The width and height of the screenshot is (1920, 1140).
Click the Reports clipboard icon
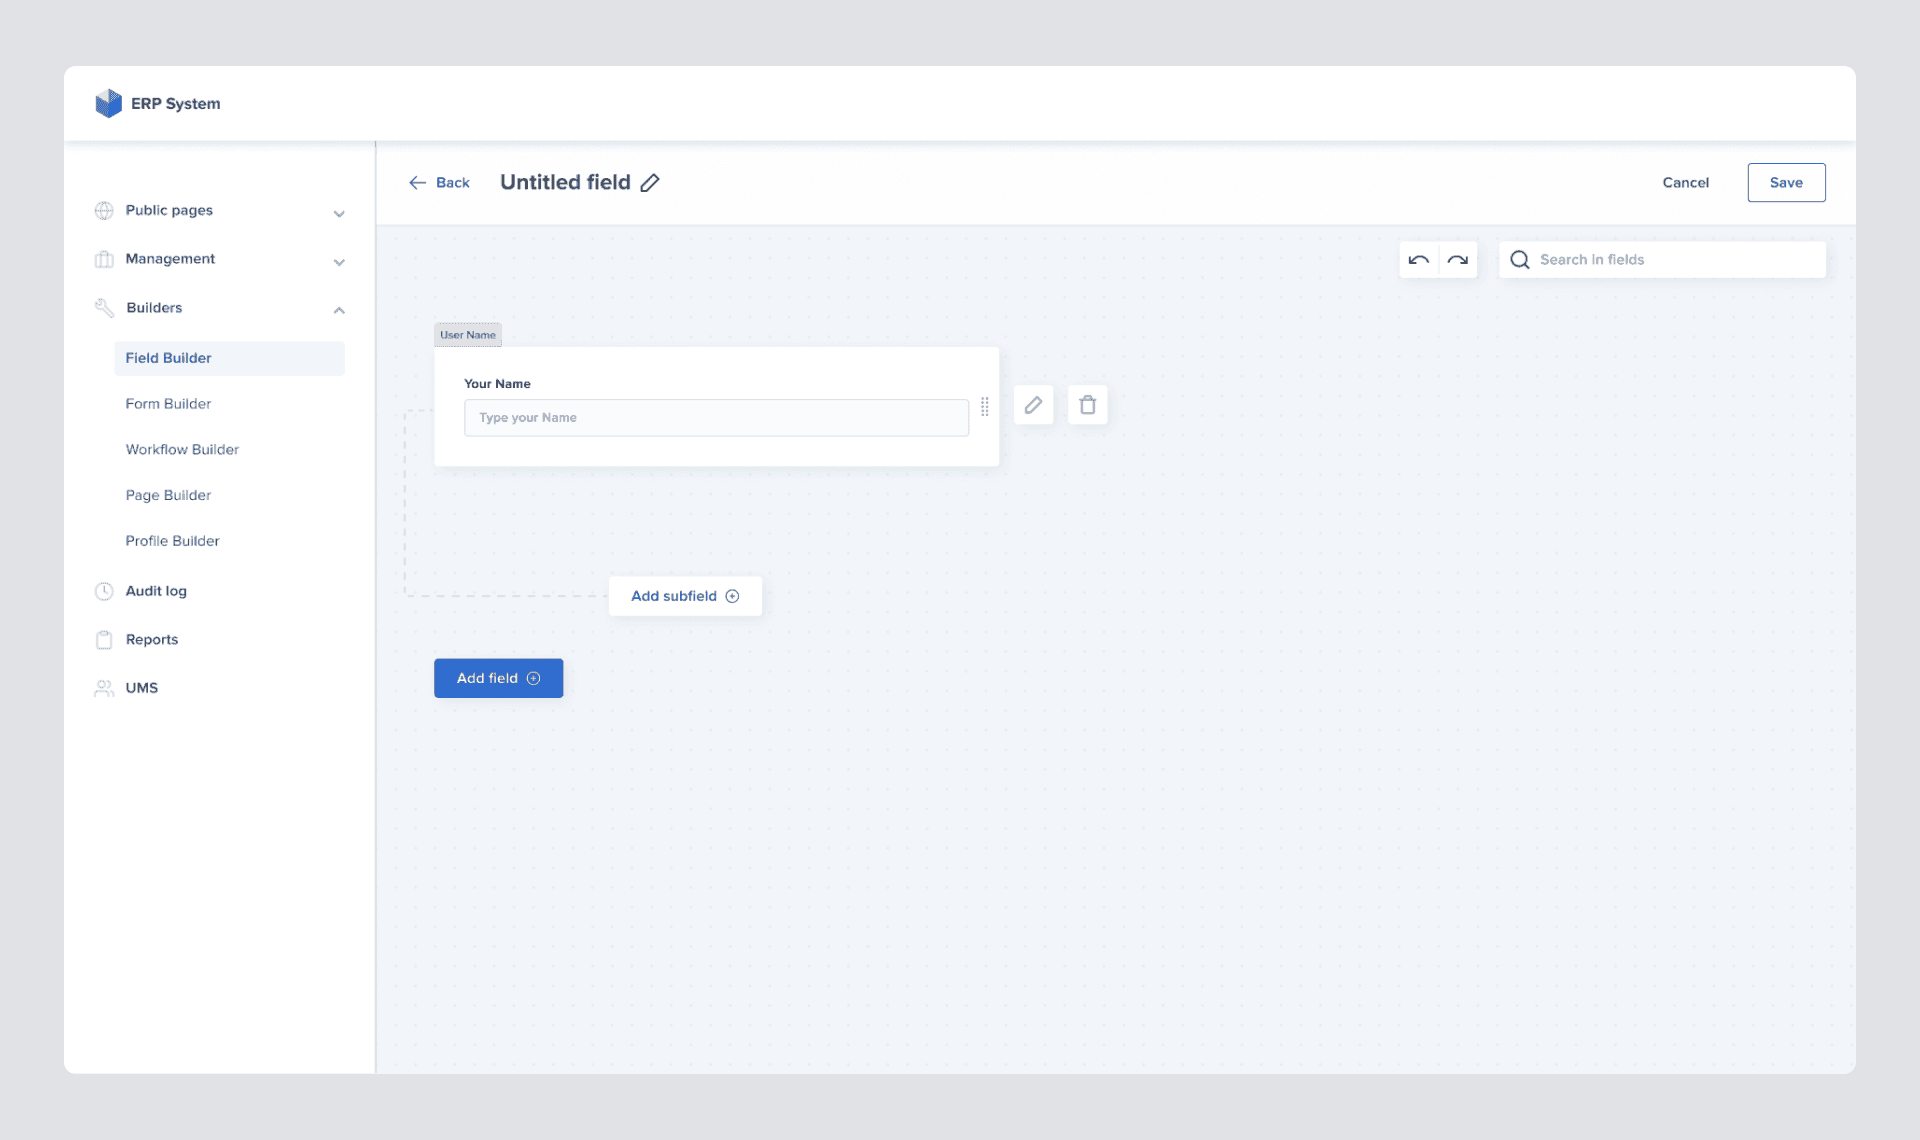[x=104, y=639]
